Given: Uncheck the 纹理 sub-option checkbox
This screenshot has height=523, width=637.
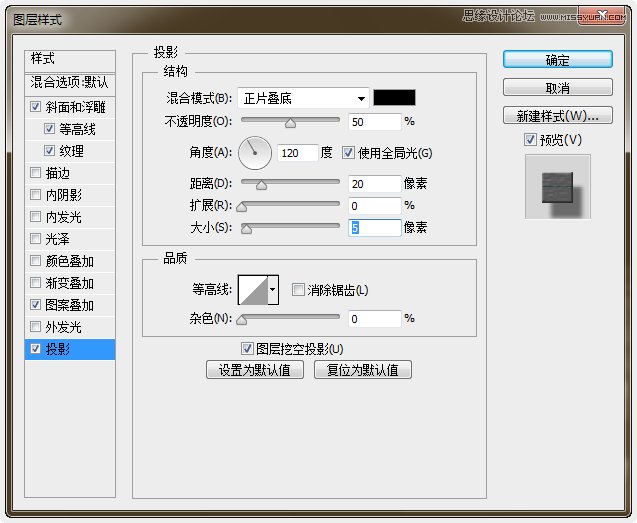Looking at the screenshot, I should [49, 151].
